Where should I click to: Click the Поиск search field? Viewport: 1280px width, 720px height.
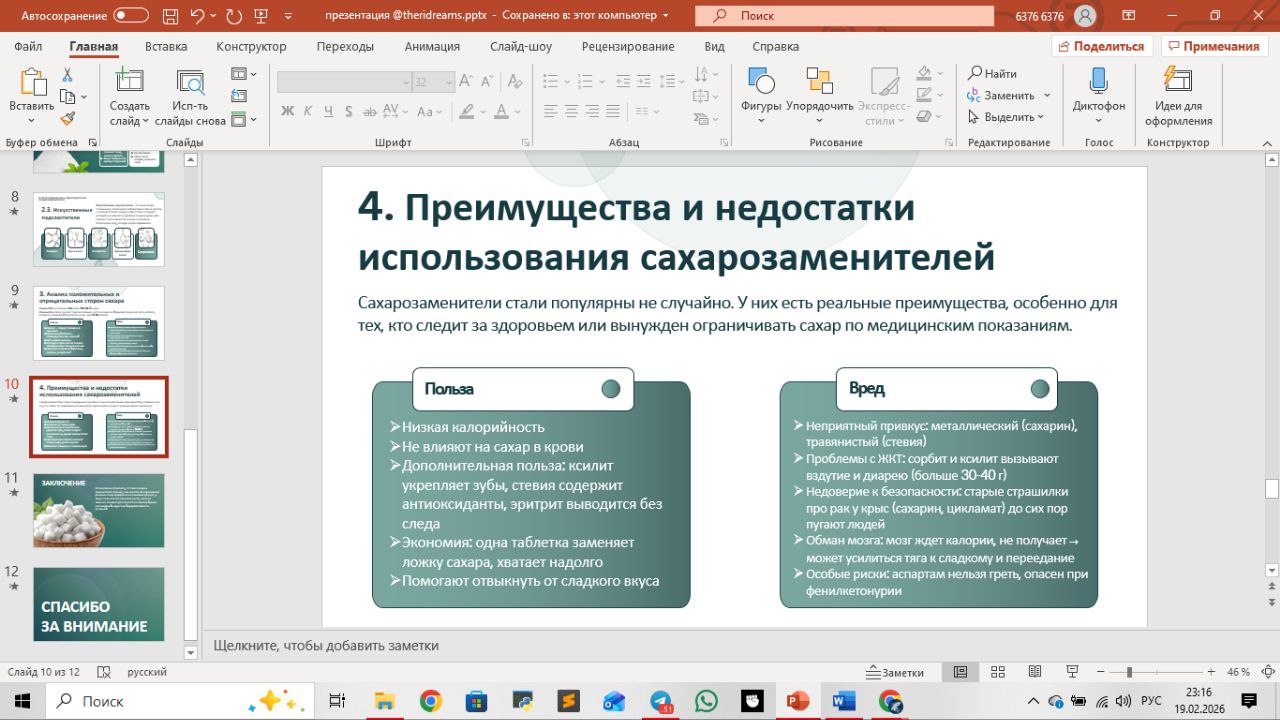point(844,16)
